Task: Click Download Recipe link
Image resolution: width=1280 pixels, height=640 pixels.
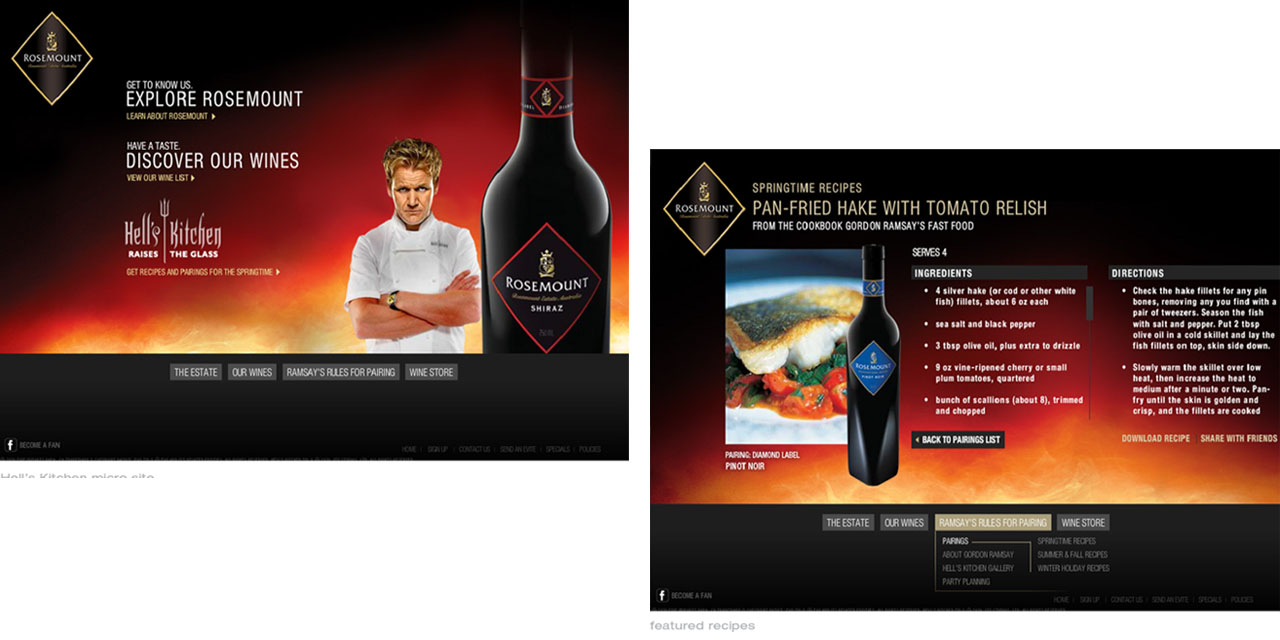Action: click(1156, 439)
